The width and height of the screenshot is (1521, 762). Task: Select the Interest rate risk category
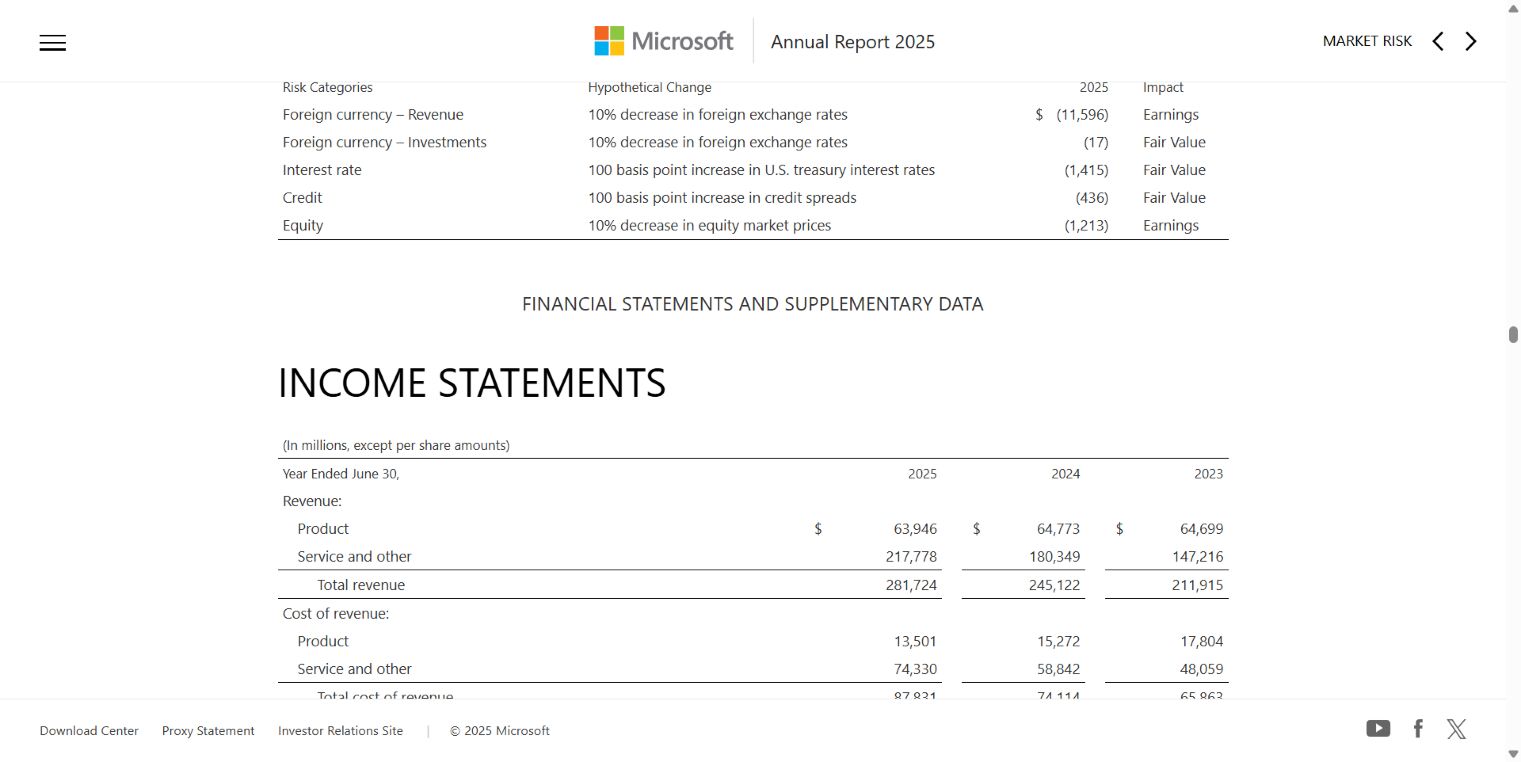tap(322, 170)
